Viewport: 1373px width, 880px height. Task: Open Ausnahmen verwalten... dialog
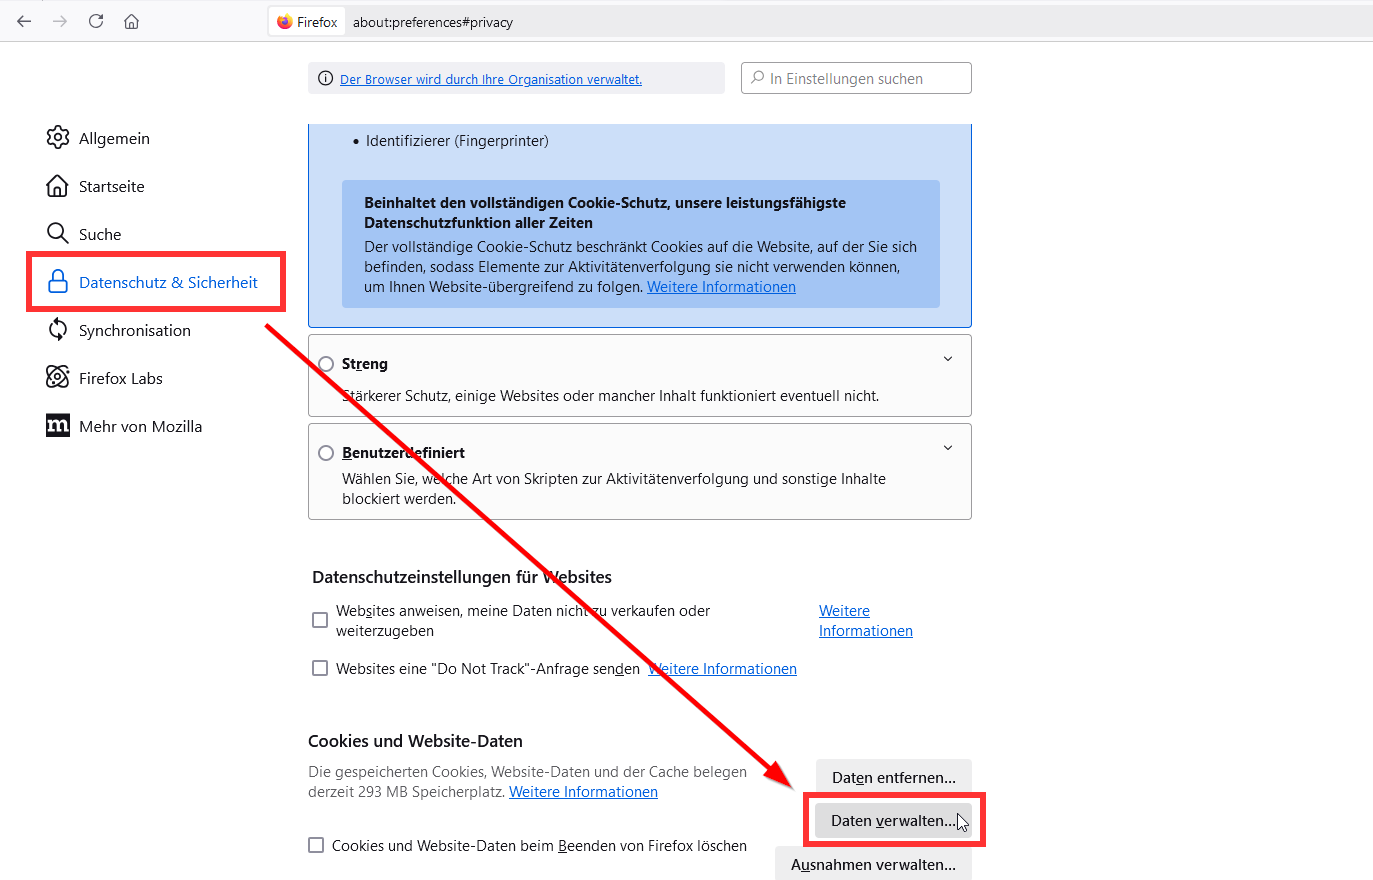(x=873, y=864)
